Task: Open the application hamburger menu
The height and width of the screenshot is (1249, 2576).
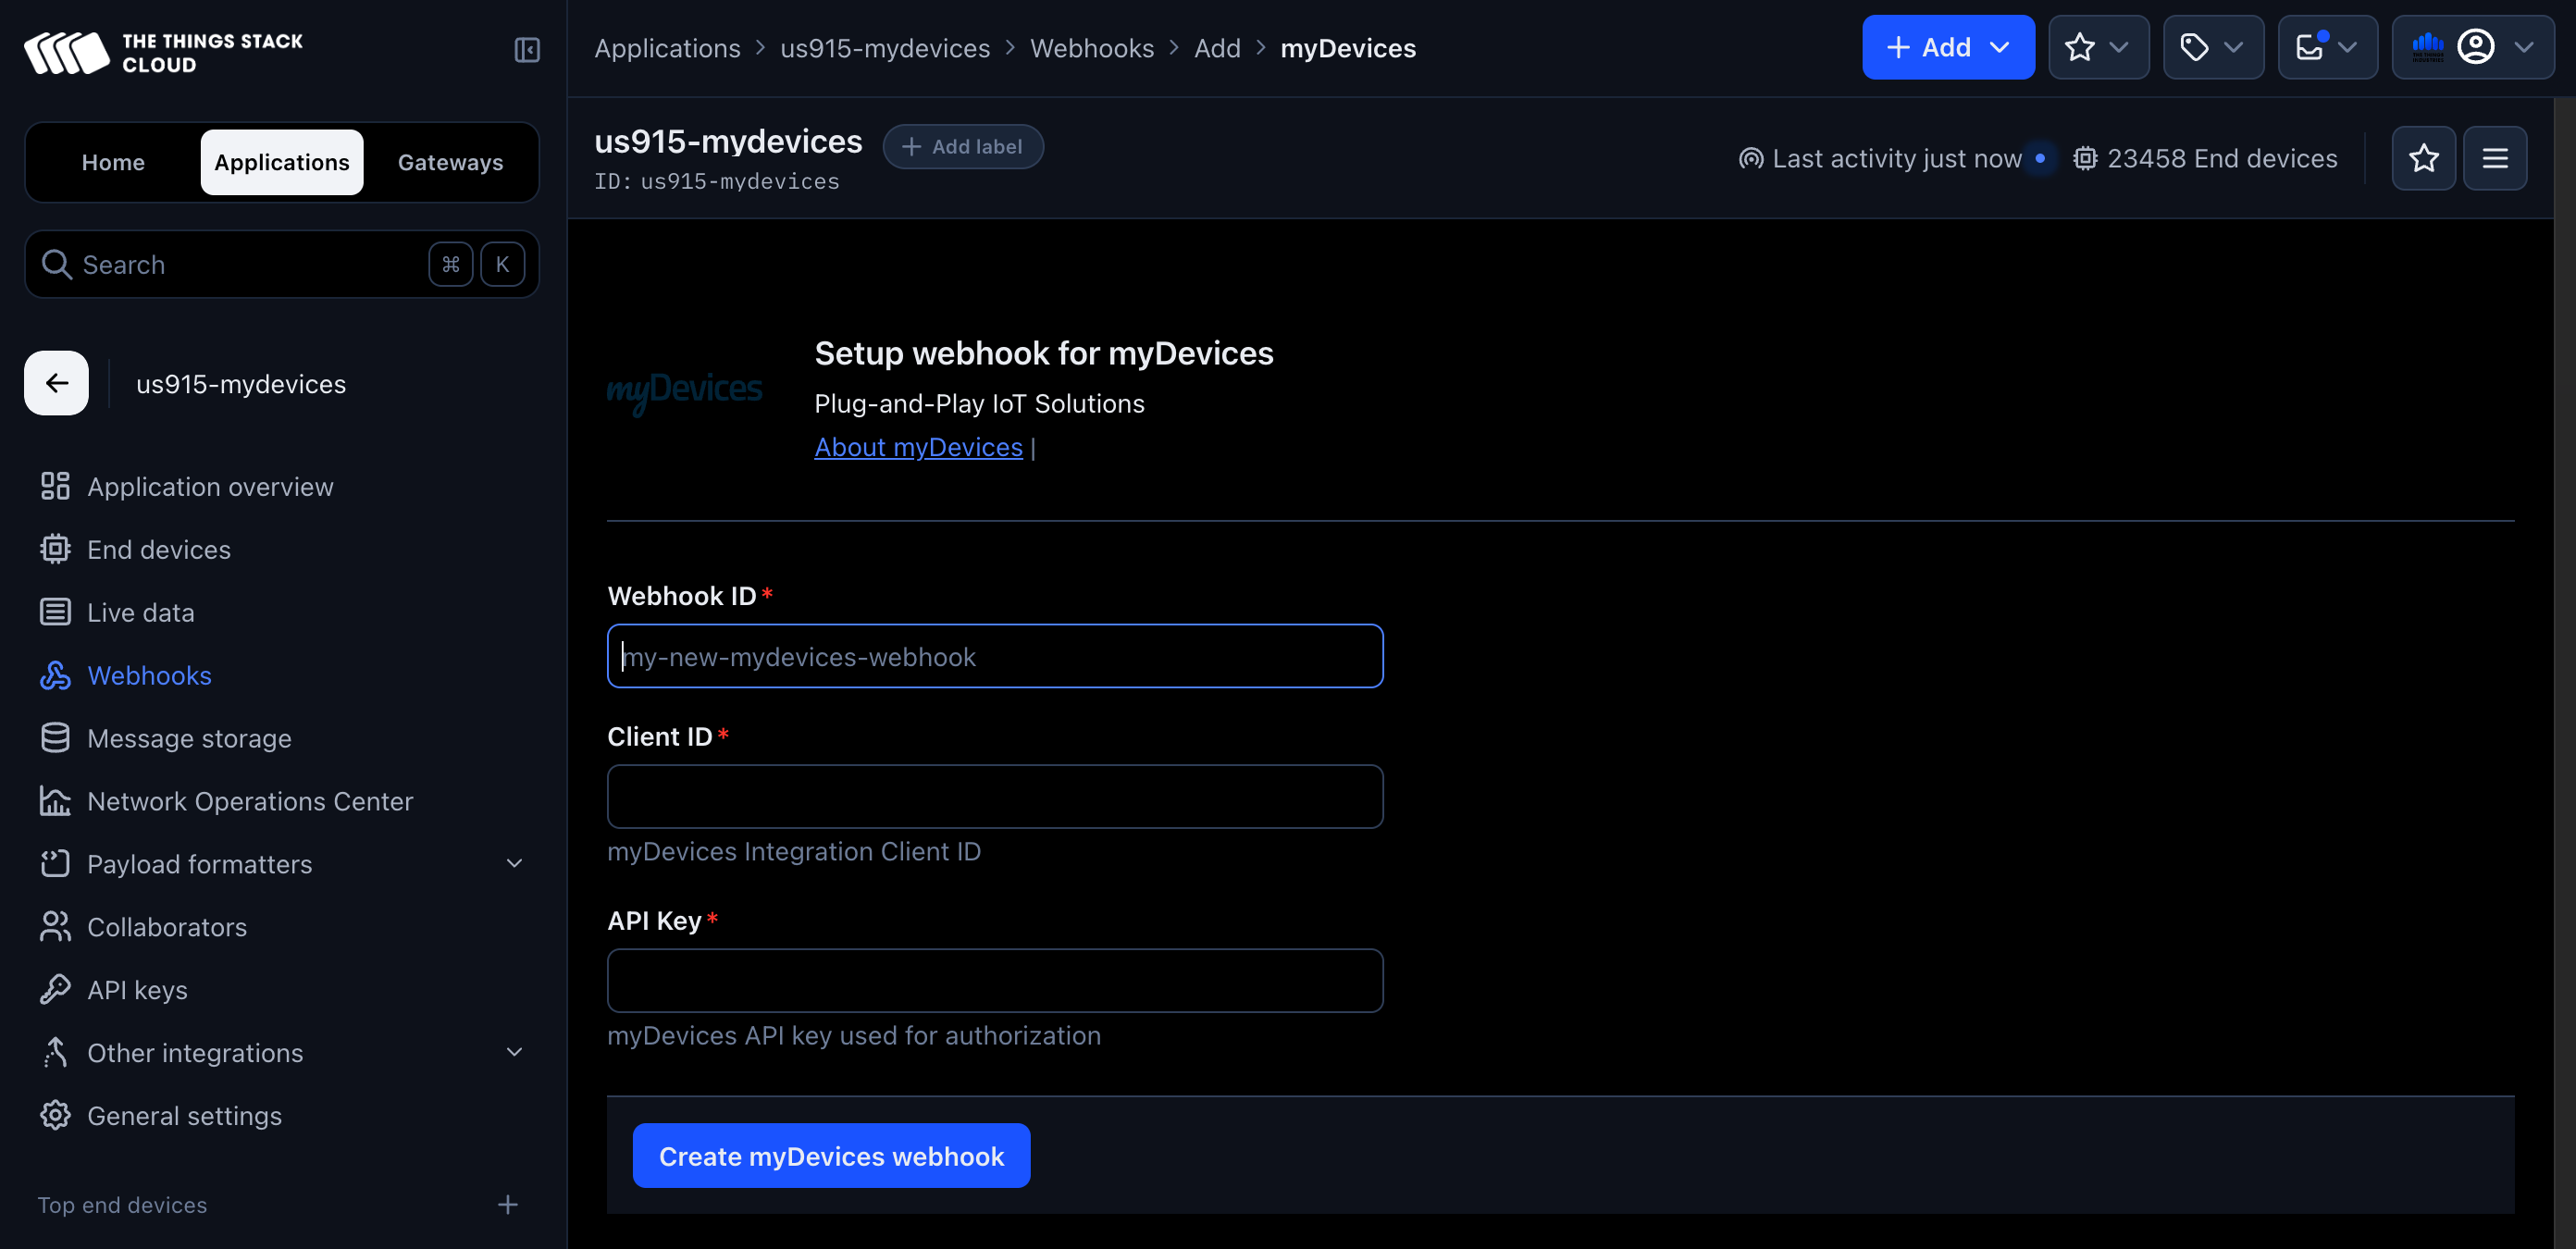Action: point(2494,158)
